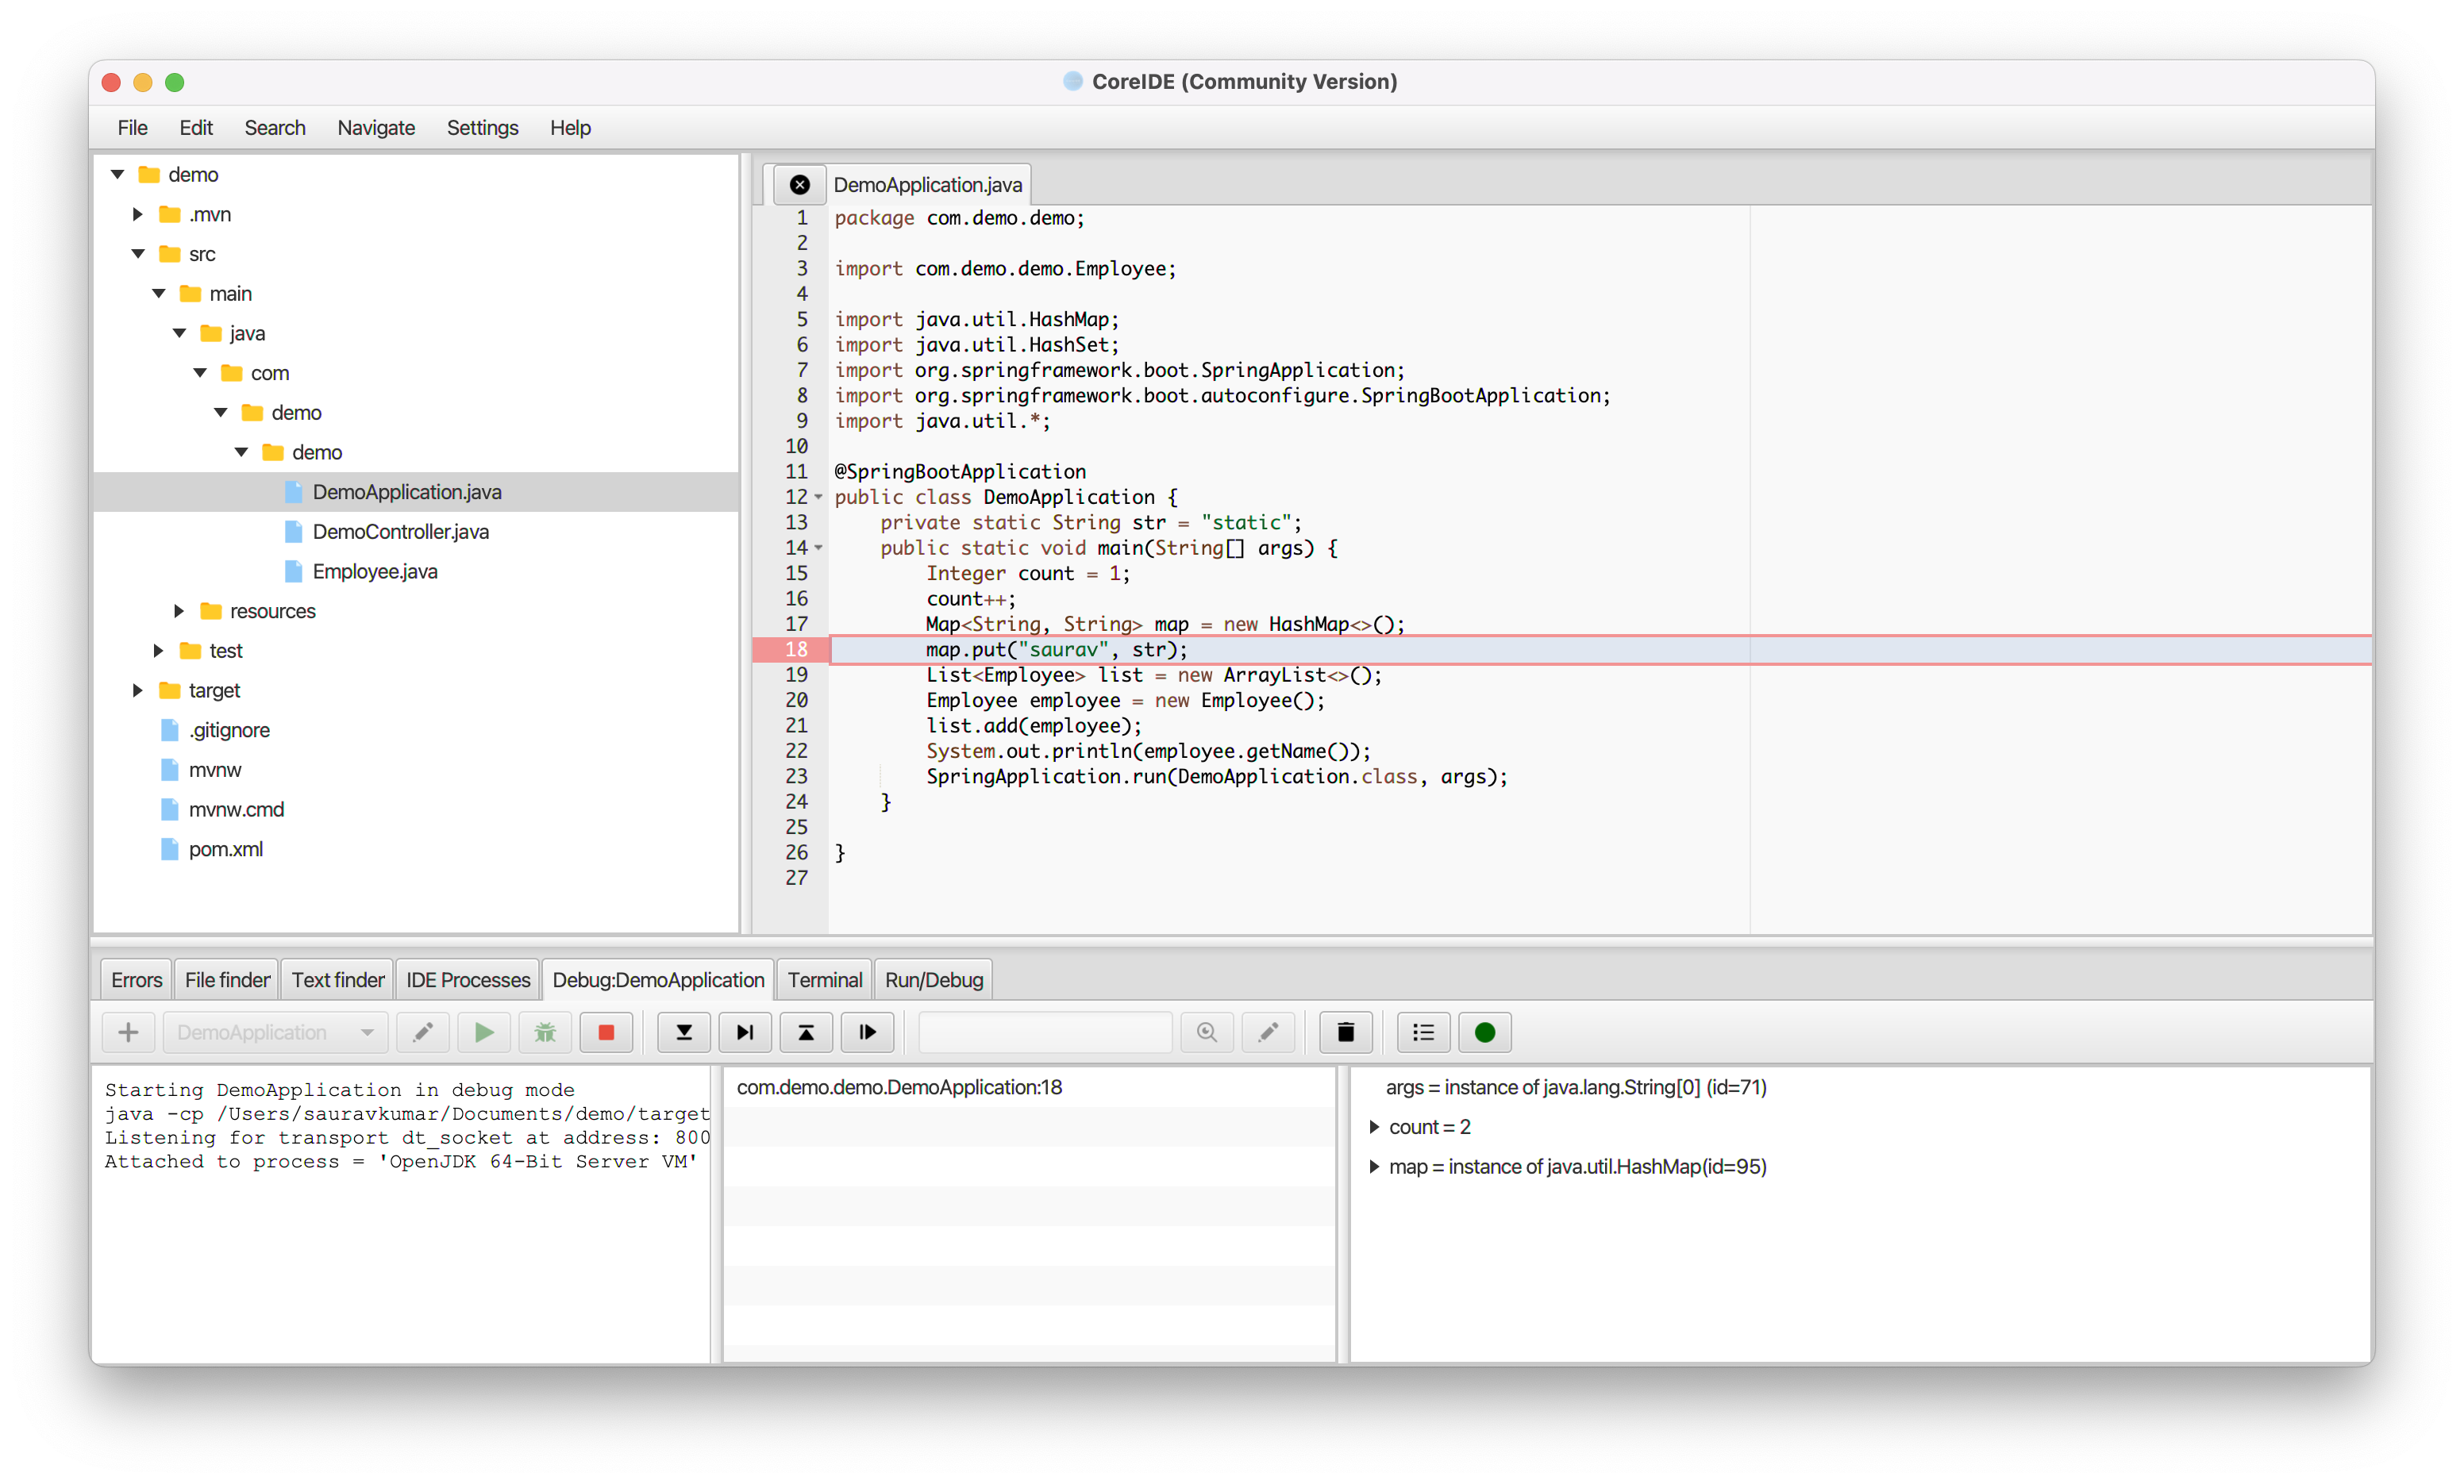
Task: Click the debug expression input field
Action: click(1045, 1032)
